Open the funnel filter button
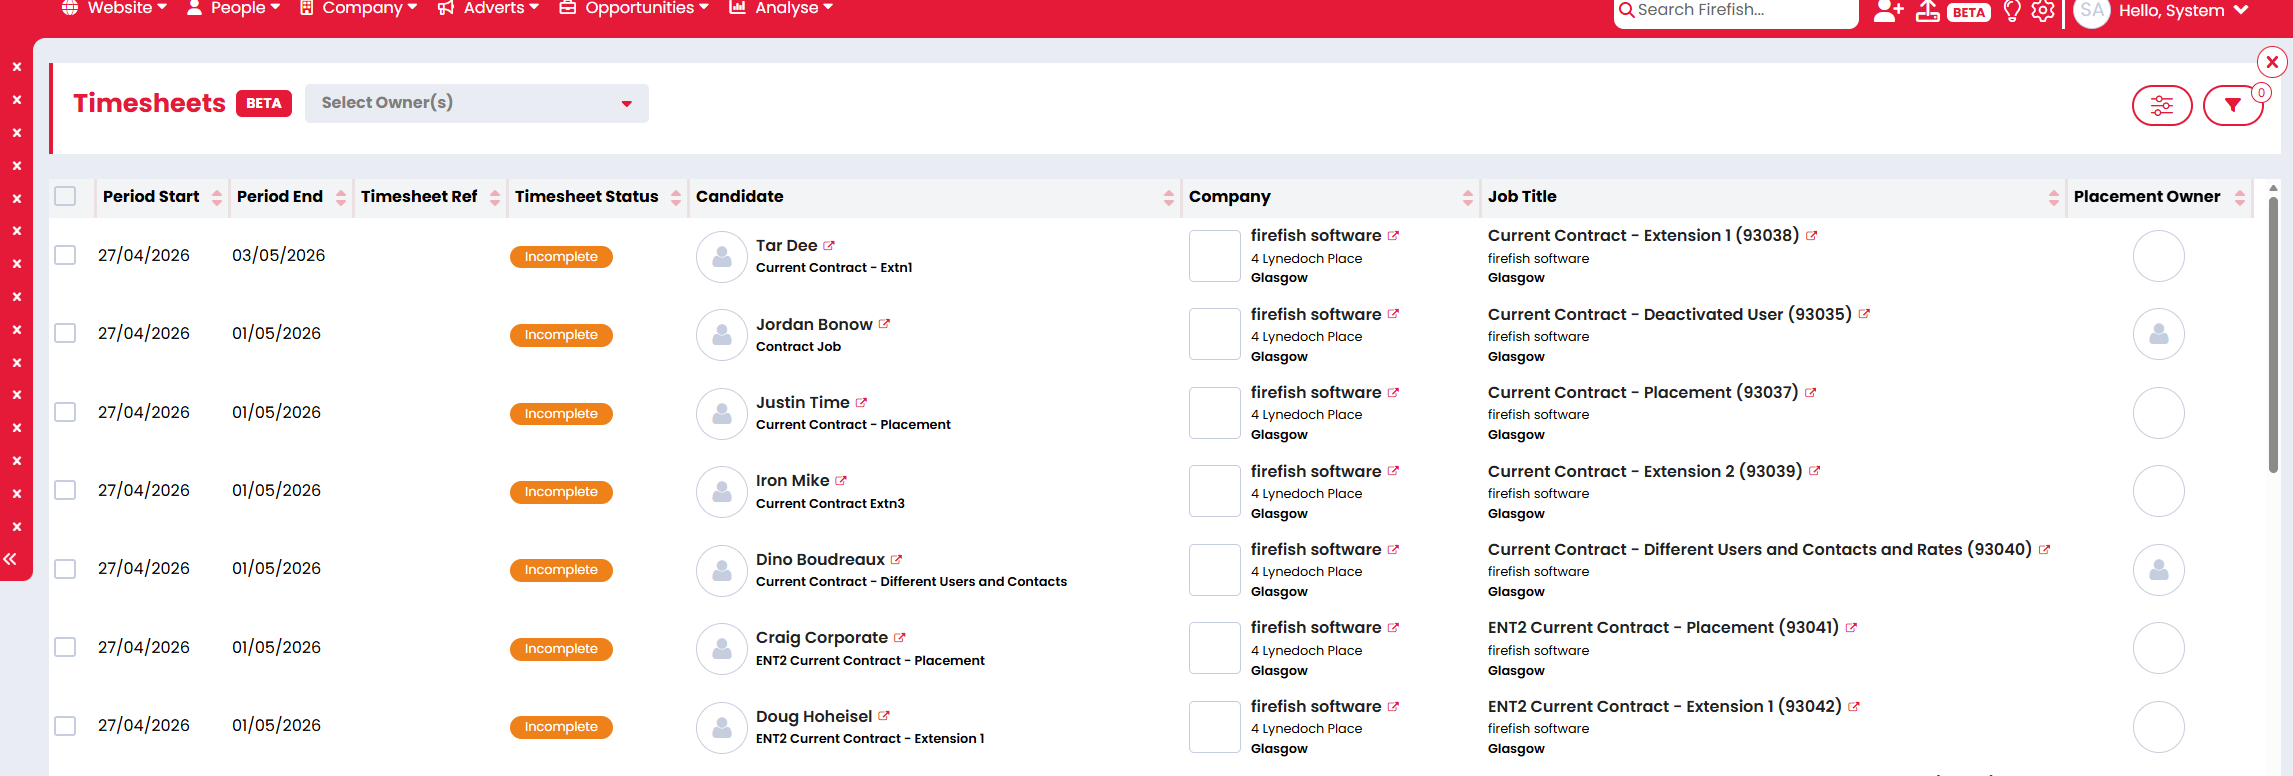The width and height of the screenshot is (2293, 776). click(x=2232, y=105)
